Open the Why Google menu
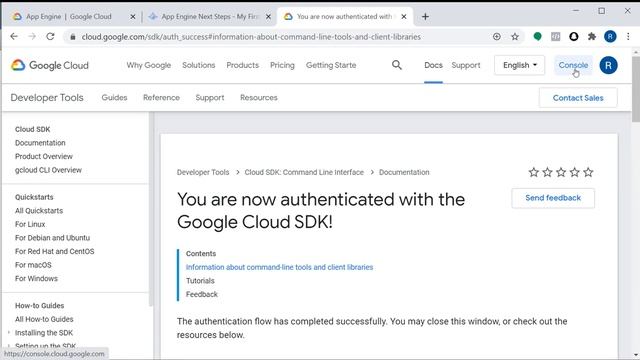 (149, 65)
